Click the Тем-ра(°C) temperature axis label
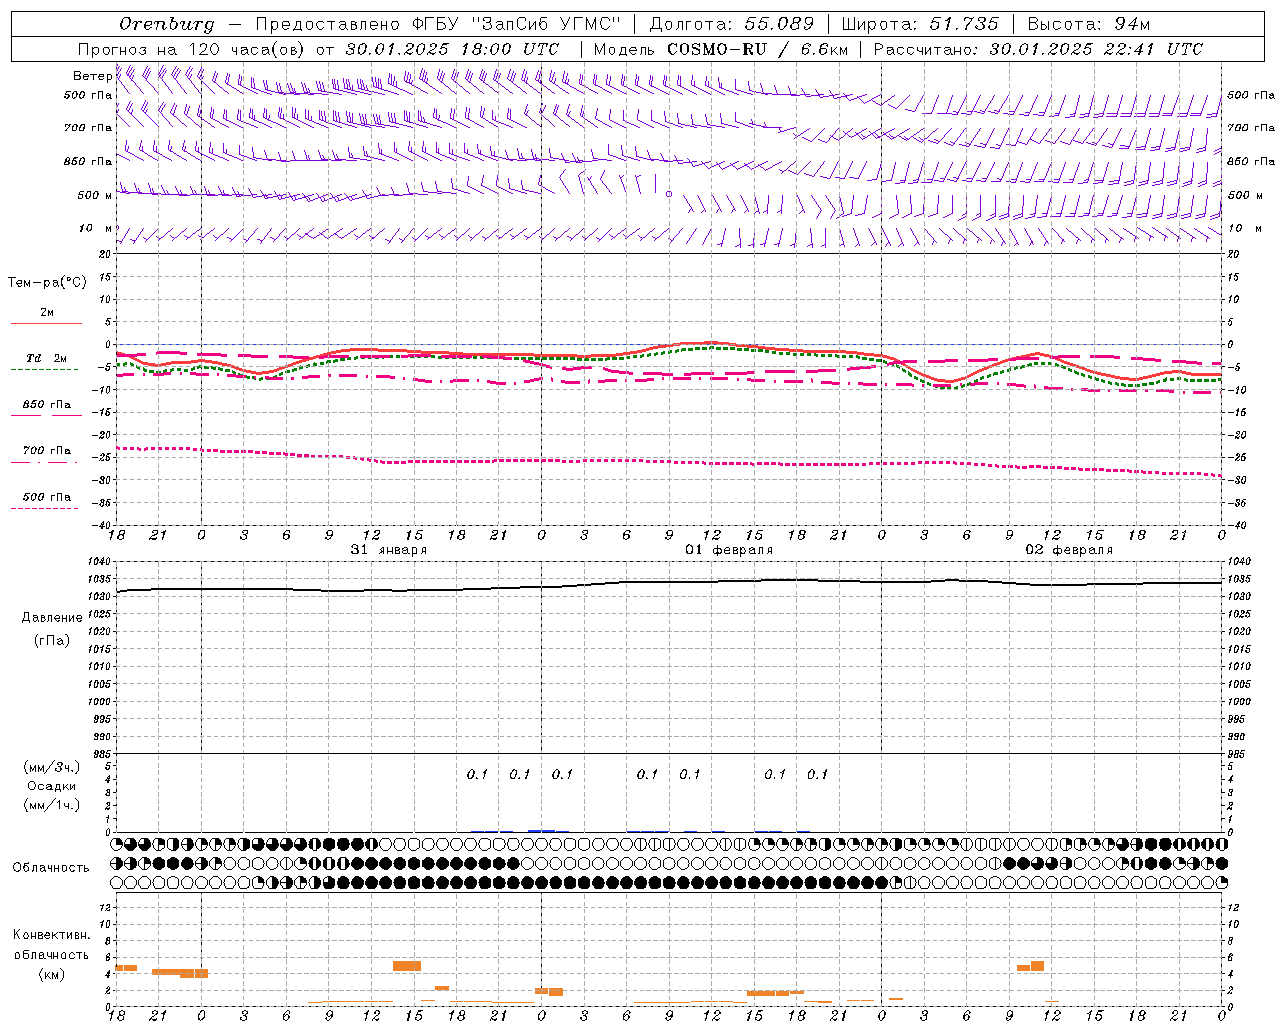Viewport: 1280px width, 1024px height. (x=47, y=283)
